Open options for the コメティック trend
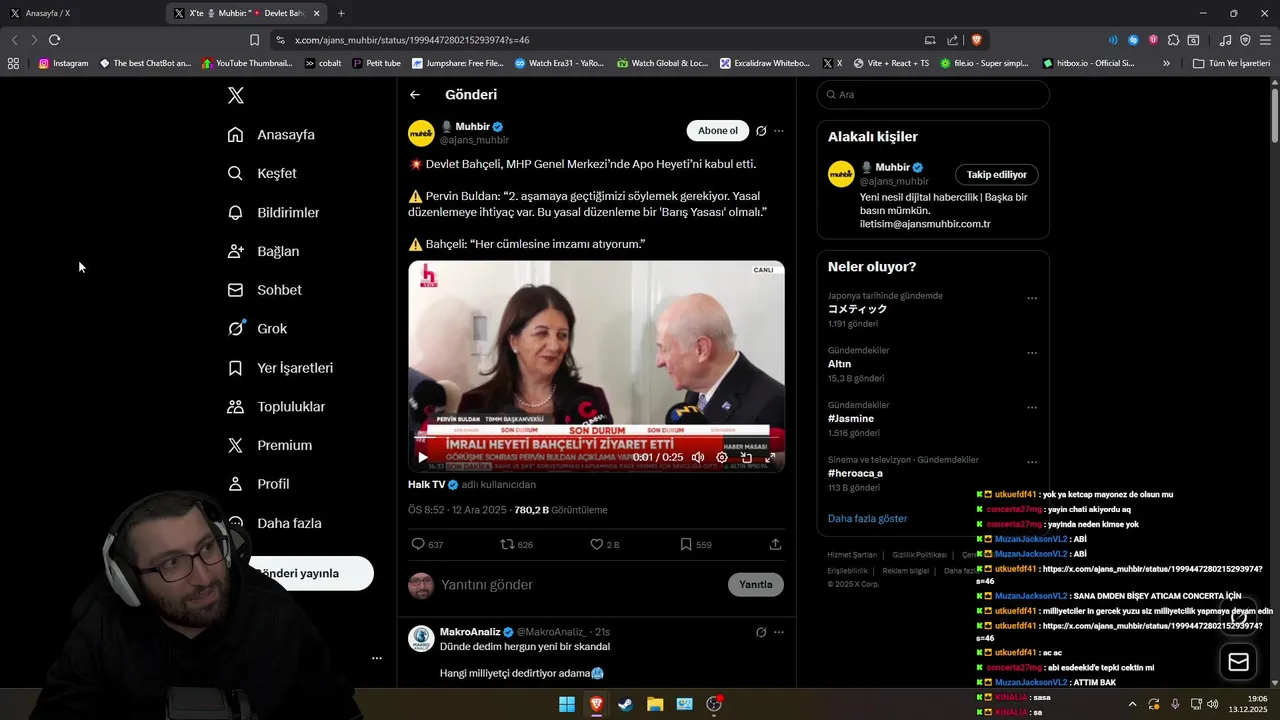The image size is (1280, 720). 1032,298
